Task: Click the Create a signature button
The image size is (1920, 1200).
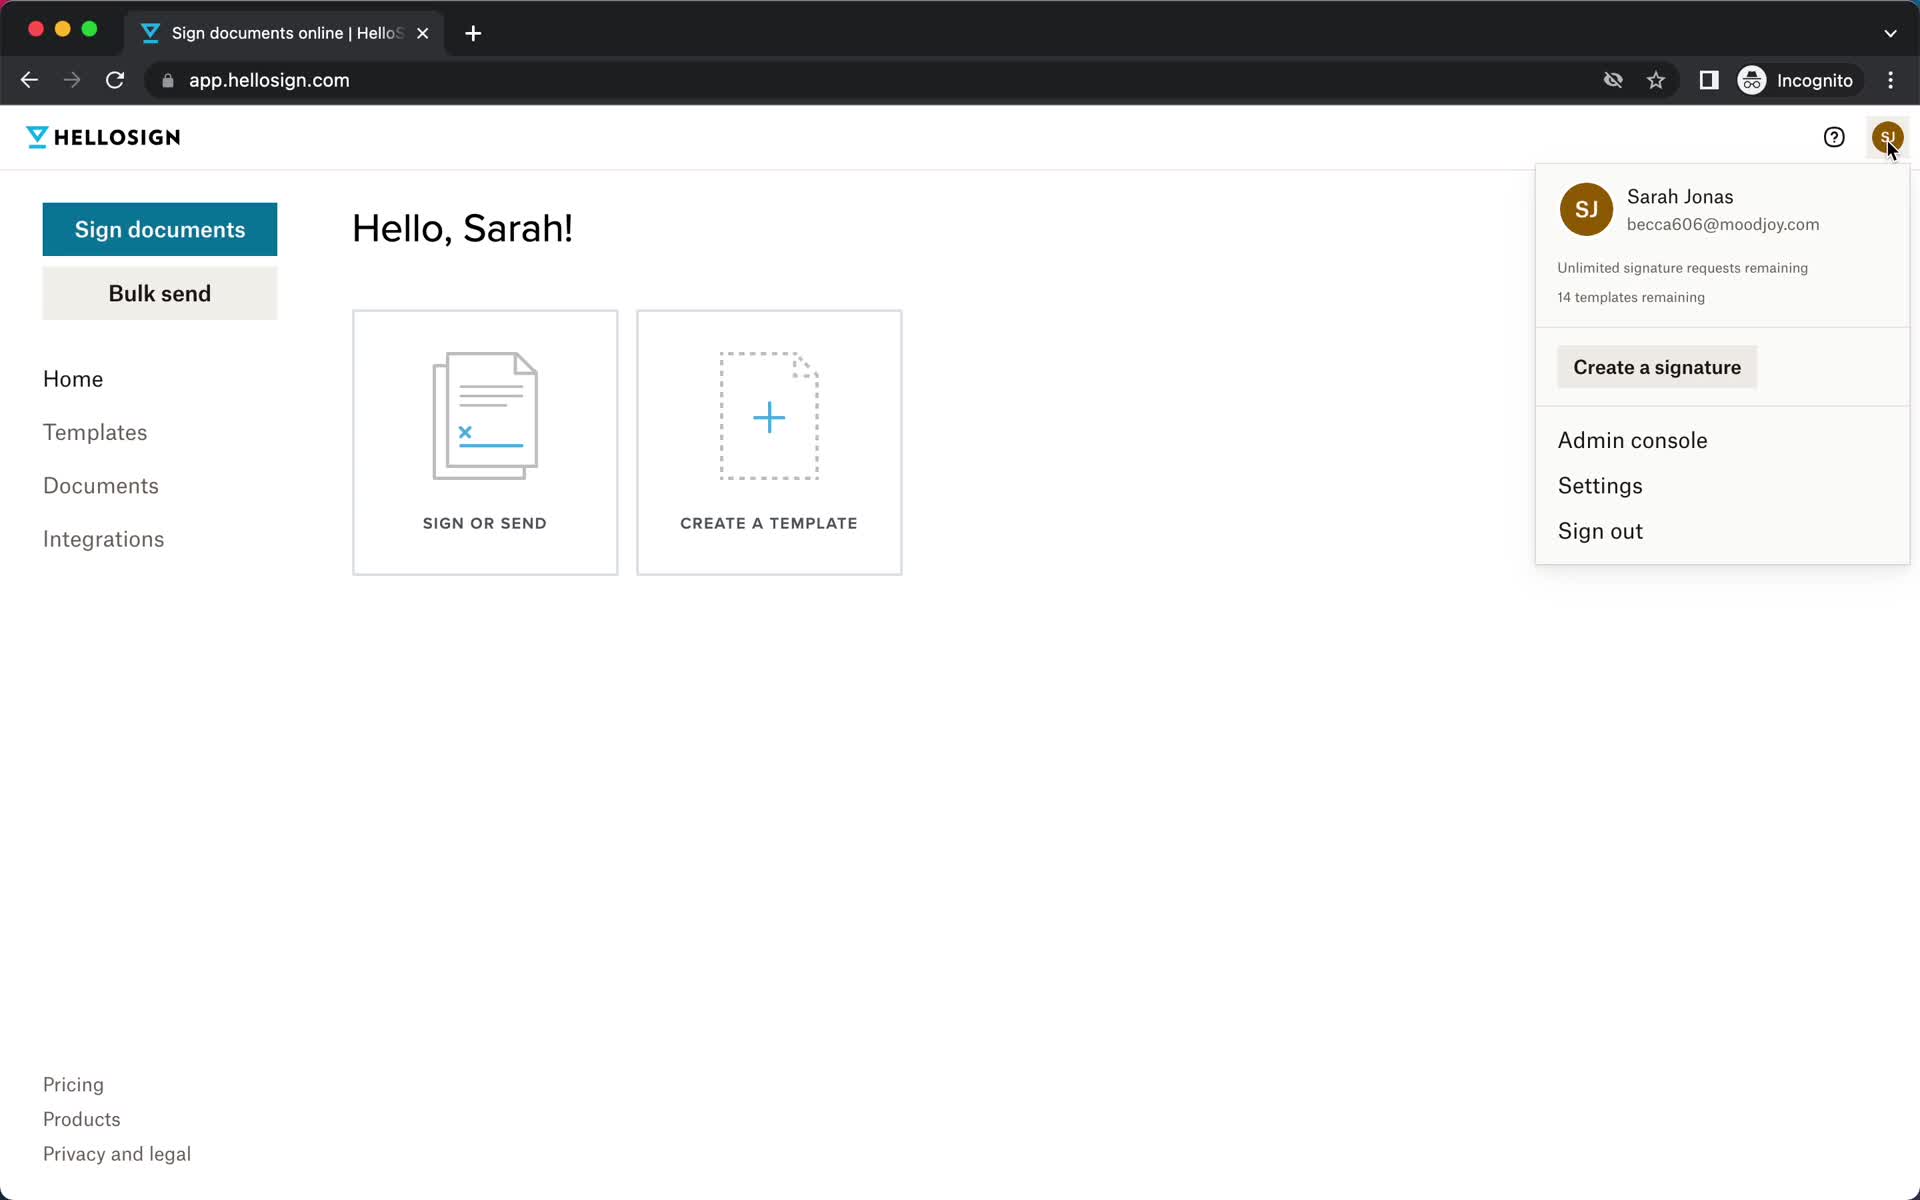Action: click(x=1657, y=366)
